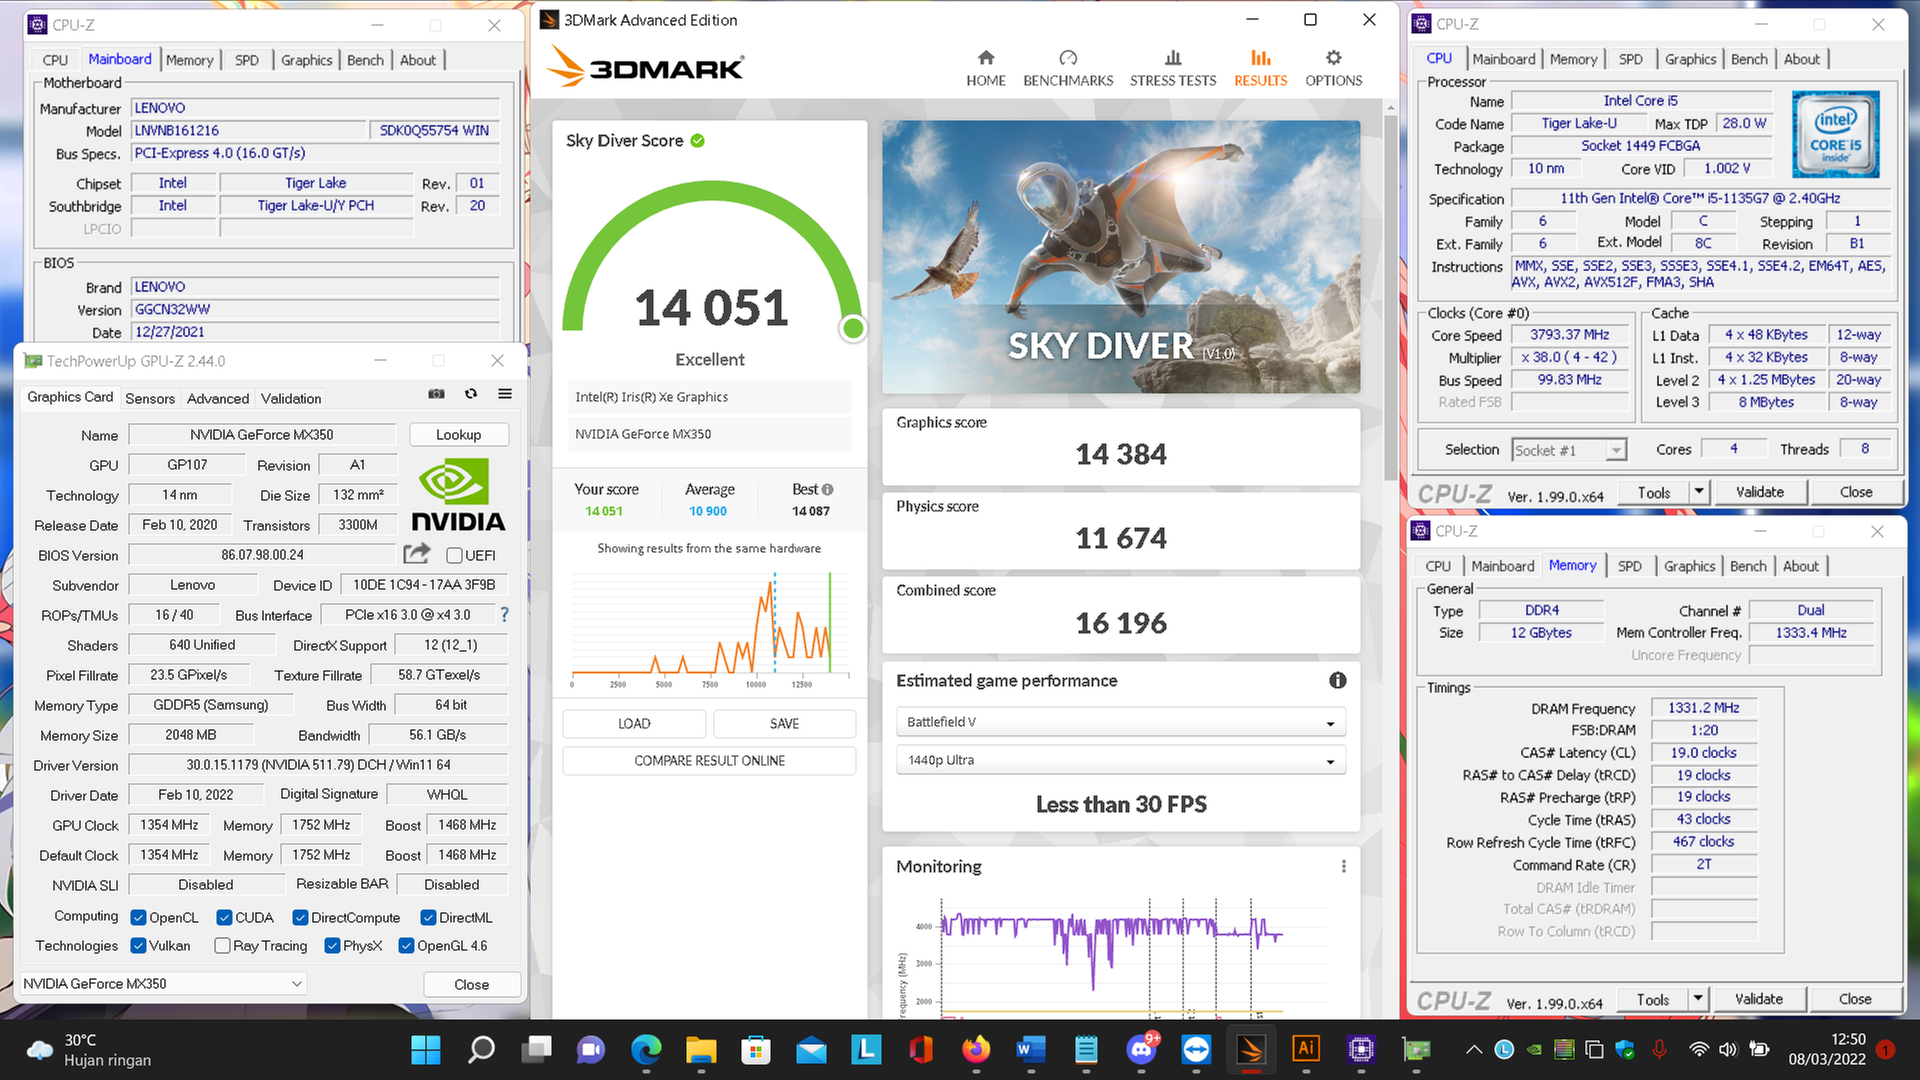
Task: Open the 1440p Ultra resolution dropdown
Action: 1121,760
